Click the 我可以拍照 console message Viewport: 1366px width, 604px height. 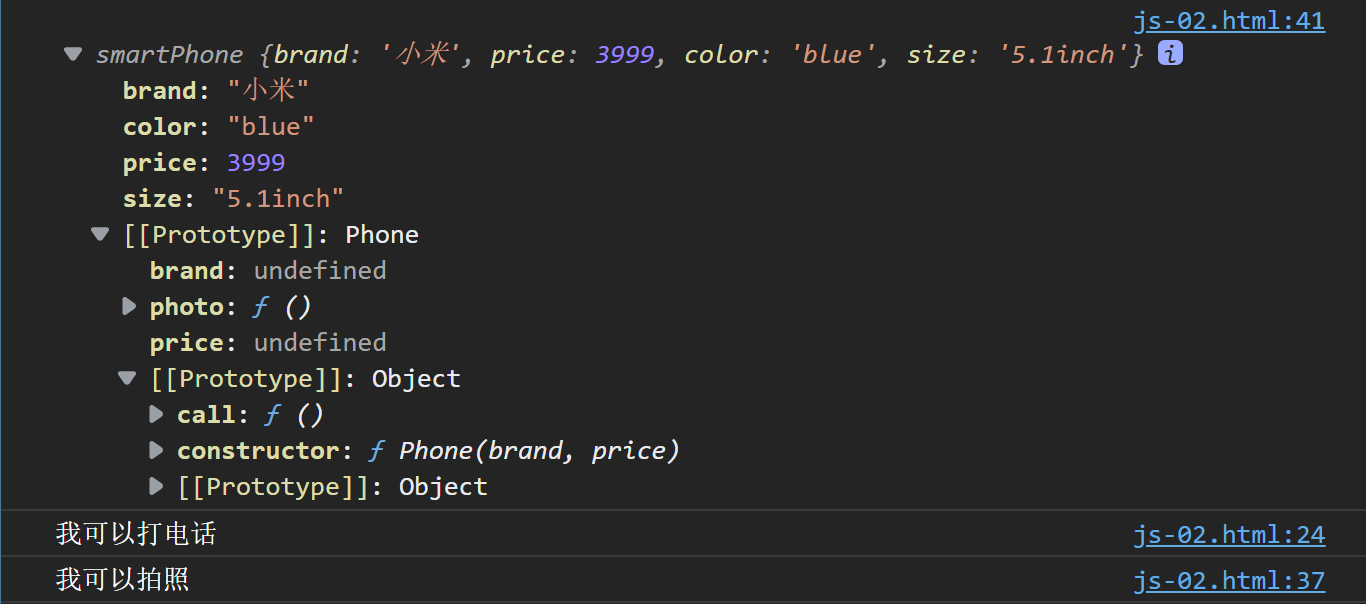point(122,579)
